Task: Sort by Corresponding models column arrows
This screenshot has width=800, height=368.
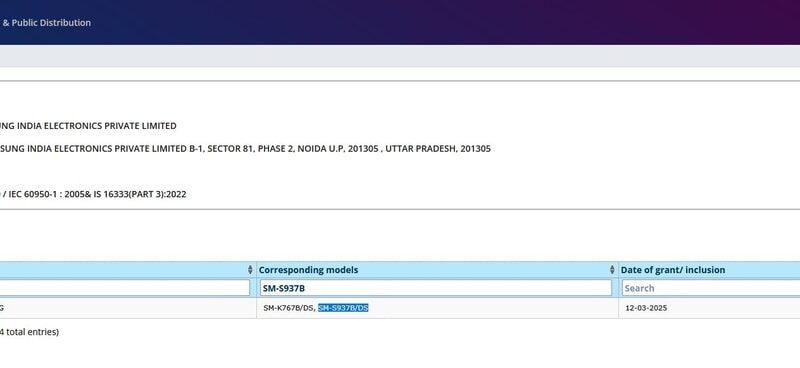Action: 612,269
